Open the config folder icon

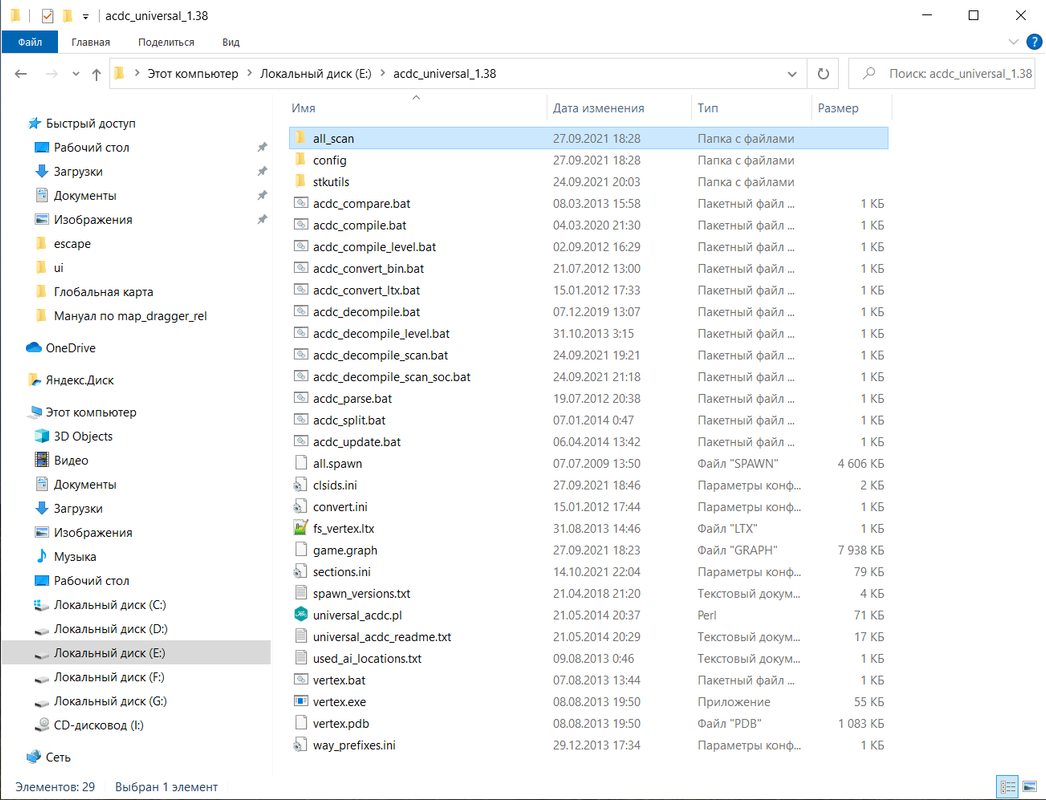click(x=301, y=160)
